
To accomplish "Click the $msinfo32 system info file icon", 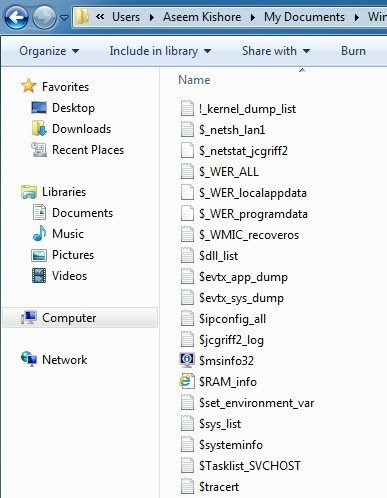I will click(187, 360).
